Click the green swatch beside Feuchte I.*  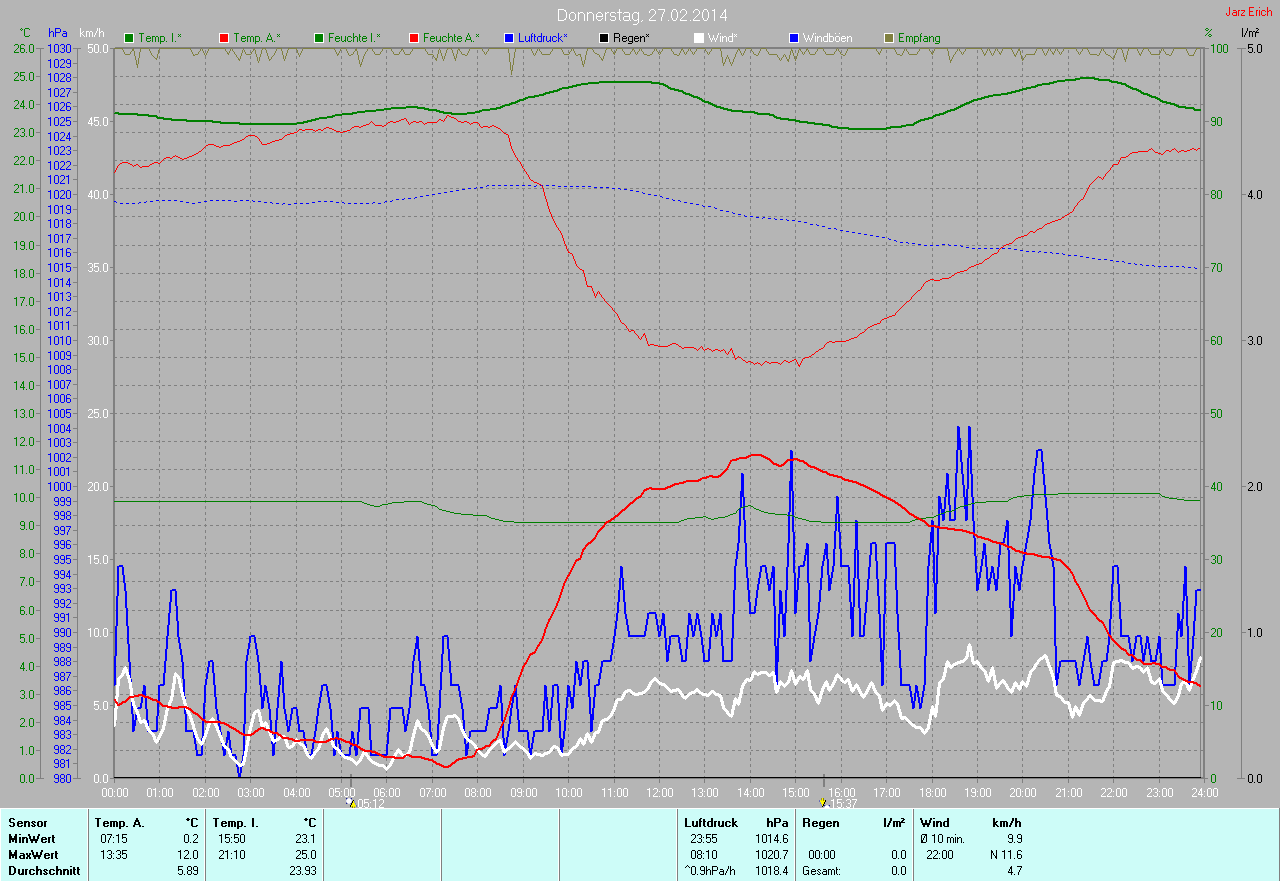pos(319,38)
